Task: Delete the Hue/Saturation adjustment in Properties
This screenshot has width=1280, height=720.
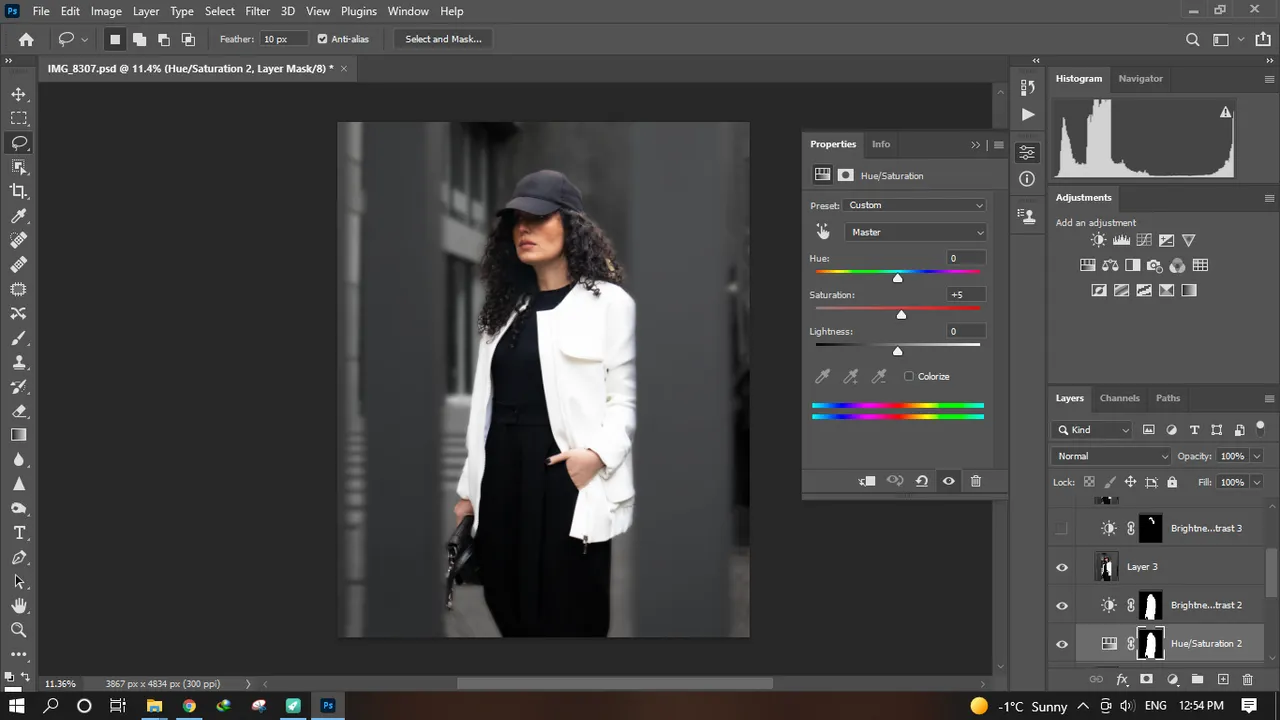Action: tap(976, 481)
